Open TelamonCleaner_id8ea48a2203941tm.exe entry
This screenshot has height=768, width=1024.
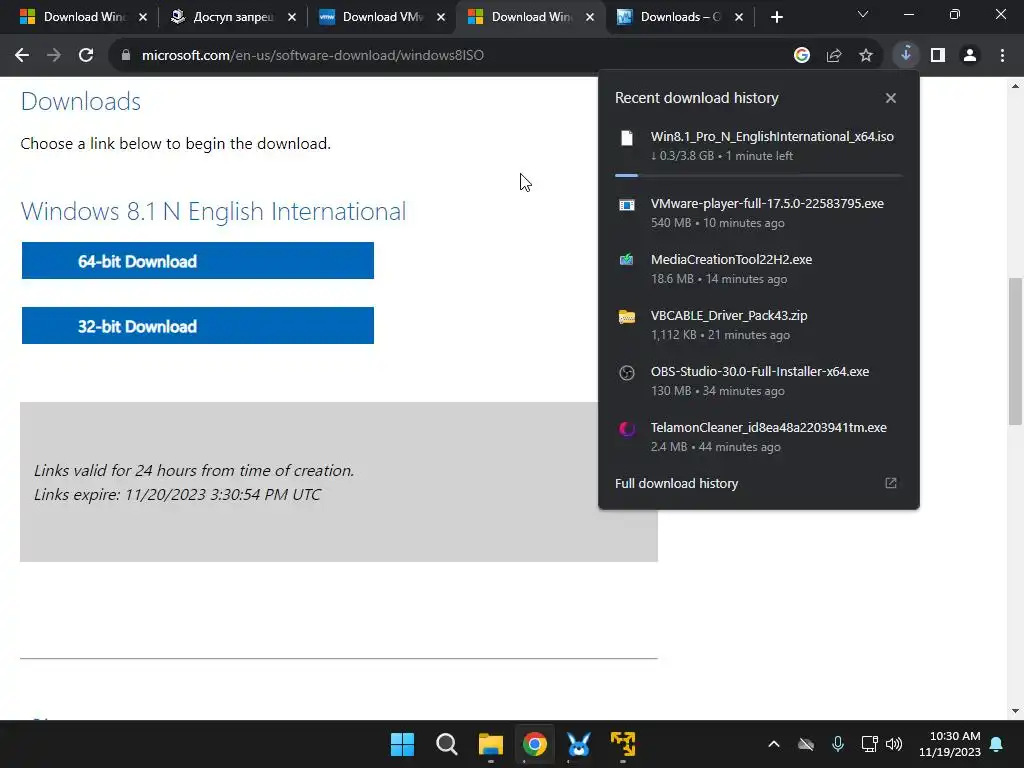[x=759, y=437]
